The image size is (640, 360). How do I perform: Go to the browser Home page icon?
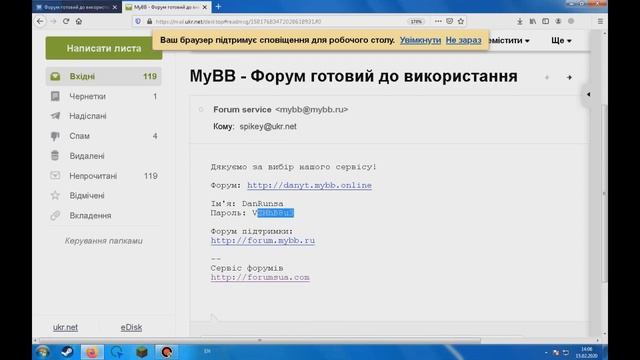[x=79, y=21]
